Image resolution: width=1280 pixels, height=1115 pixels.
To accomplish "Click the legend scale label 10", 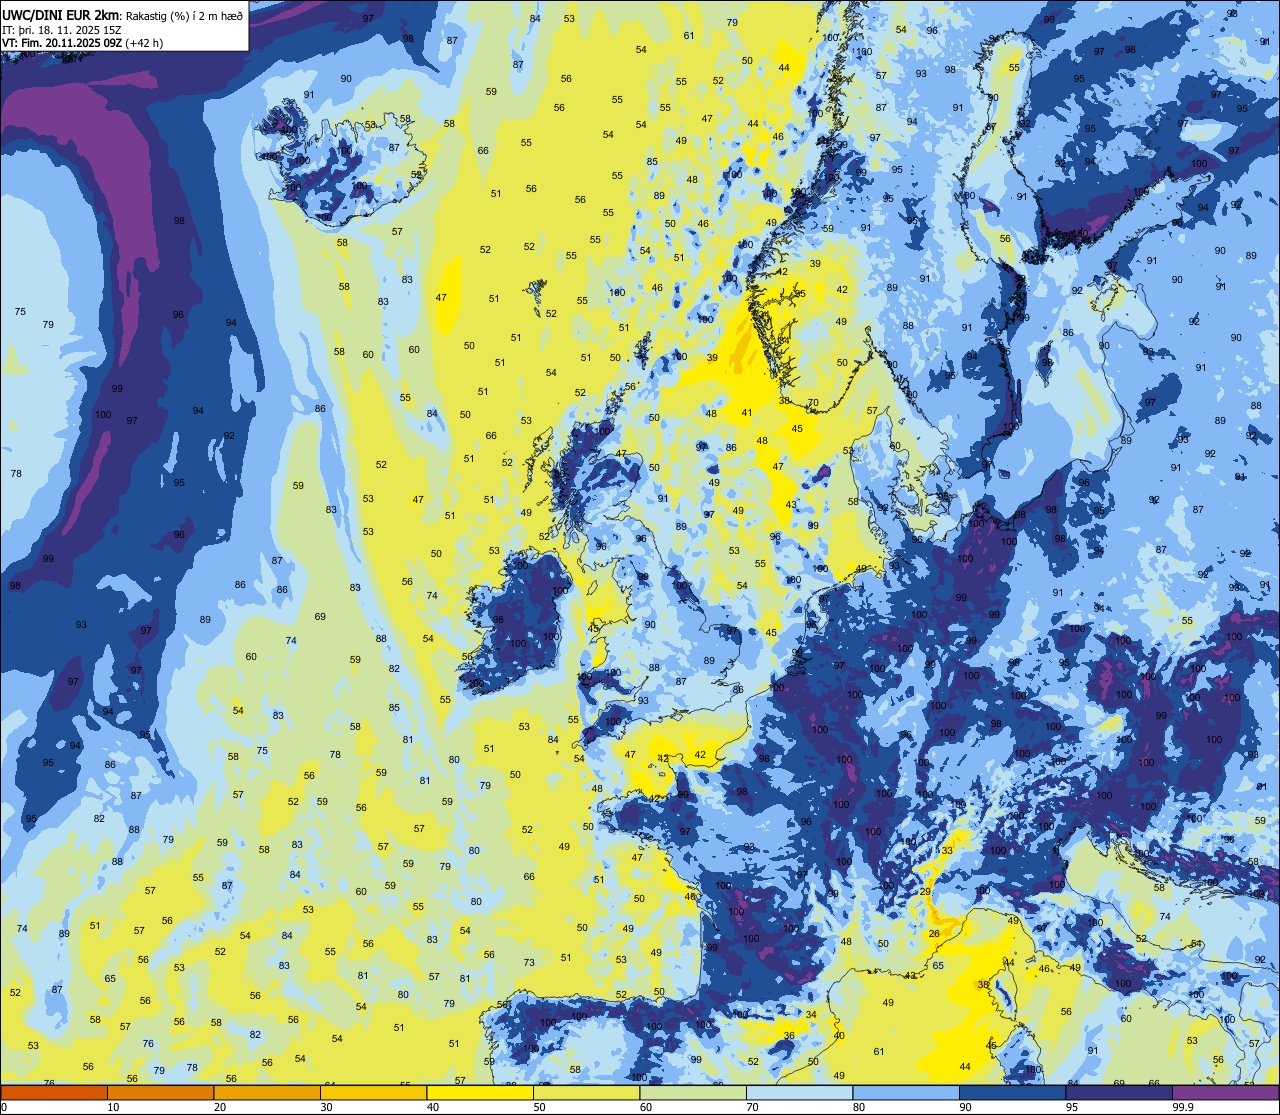I will tap(113, 1107).
